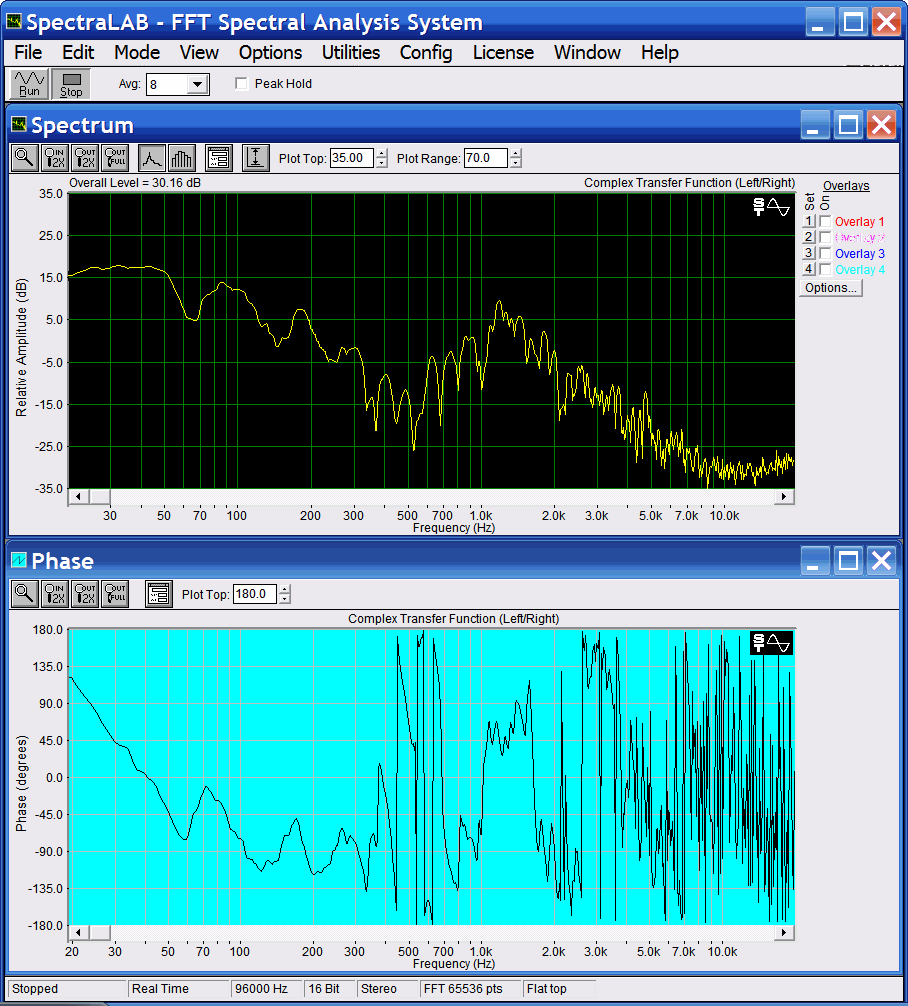Enable the Peak Hold checkbox
The image size is (908, 1006).
point(241,84)
